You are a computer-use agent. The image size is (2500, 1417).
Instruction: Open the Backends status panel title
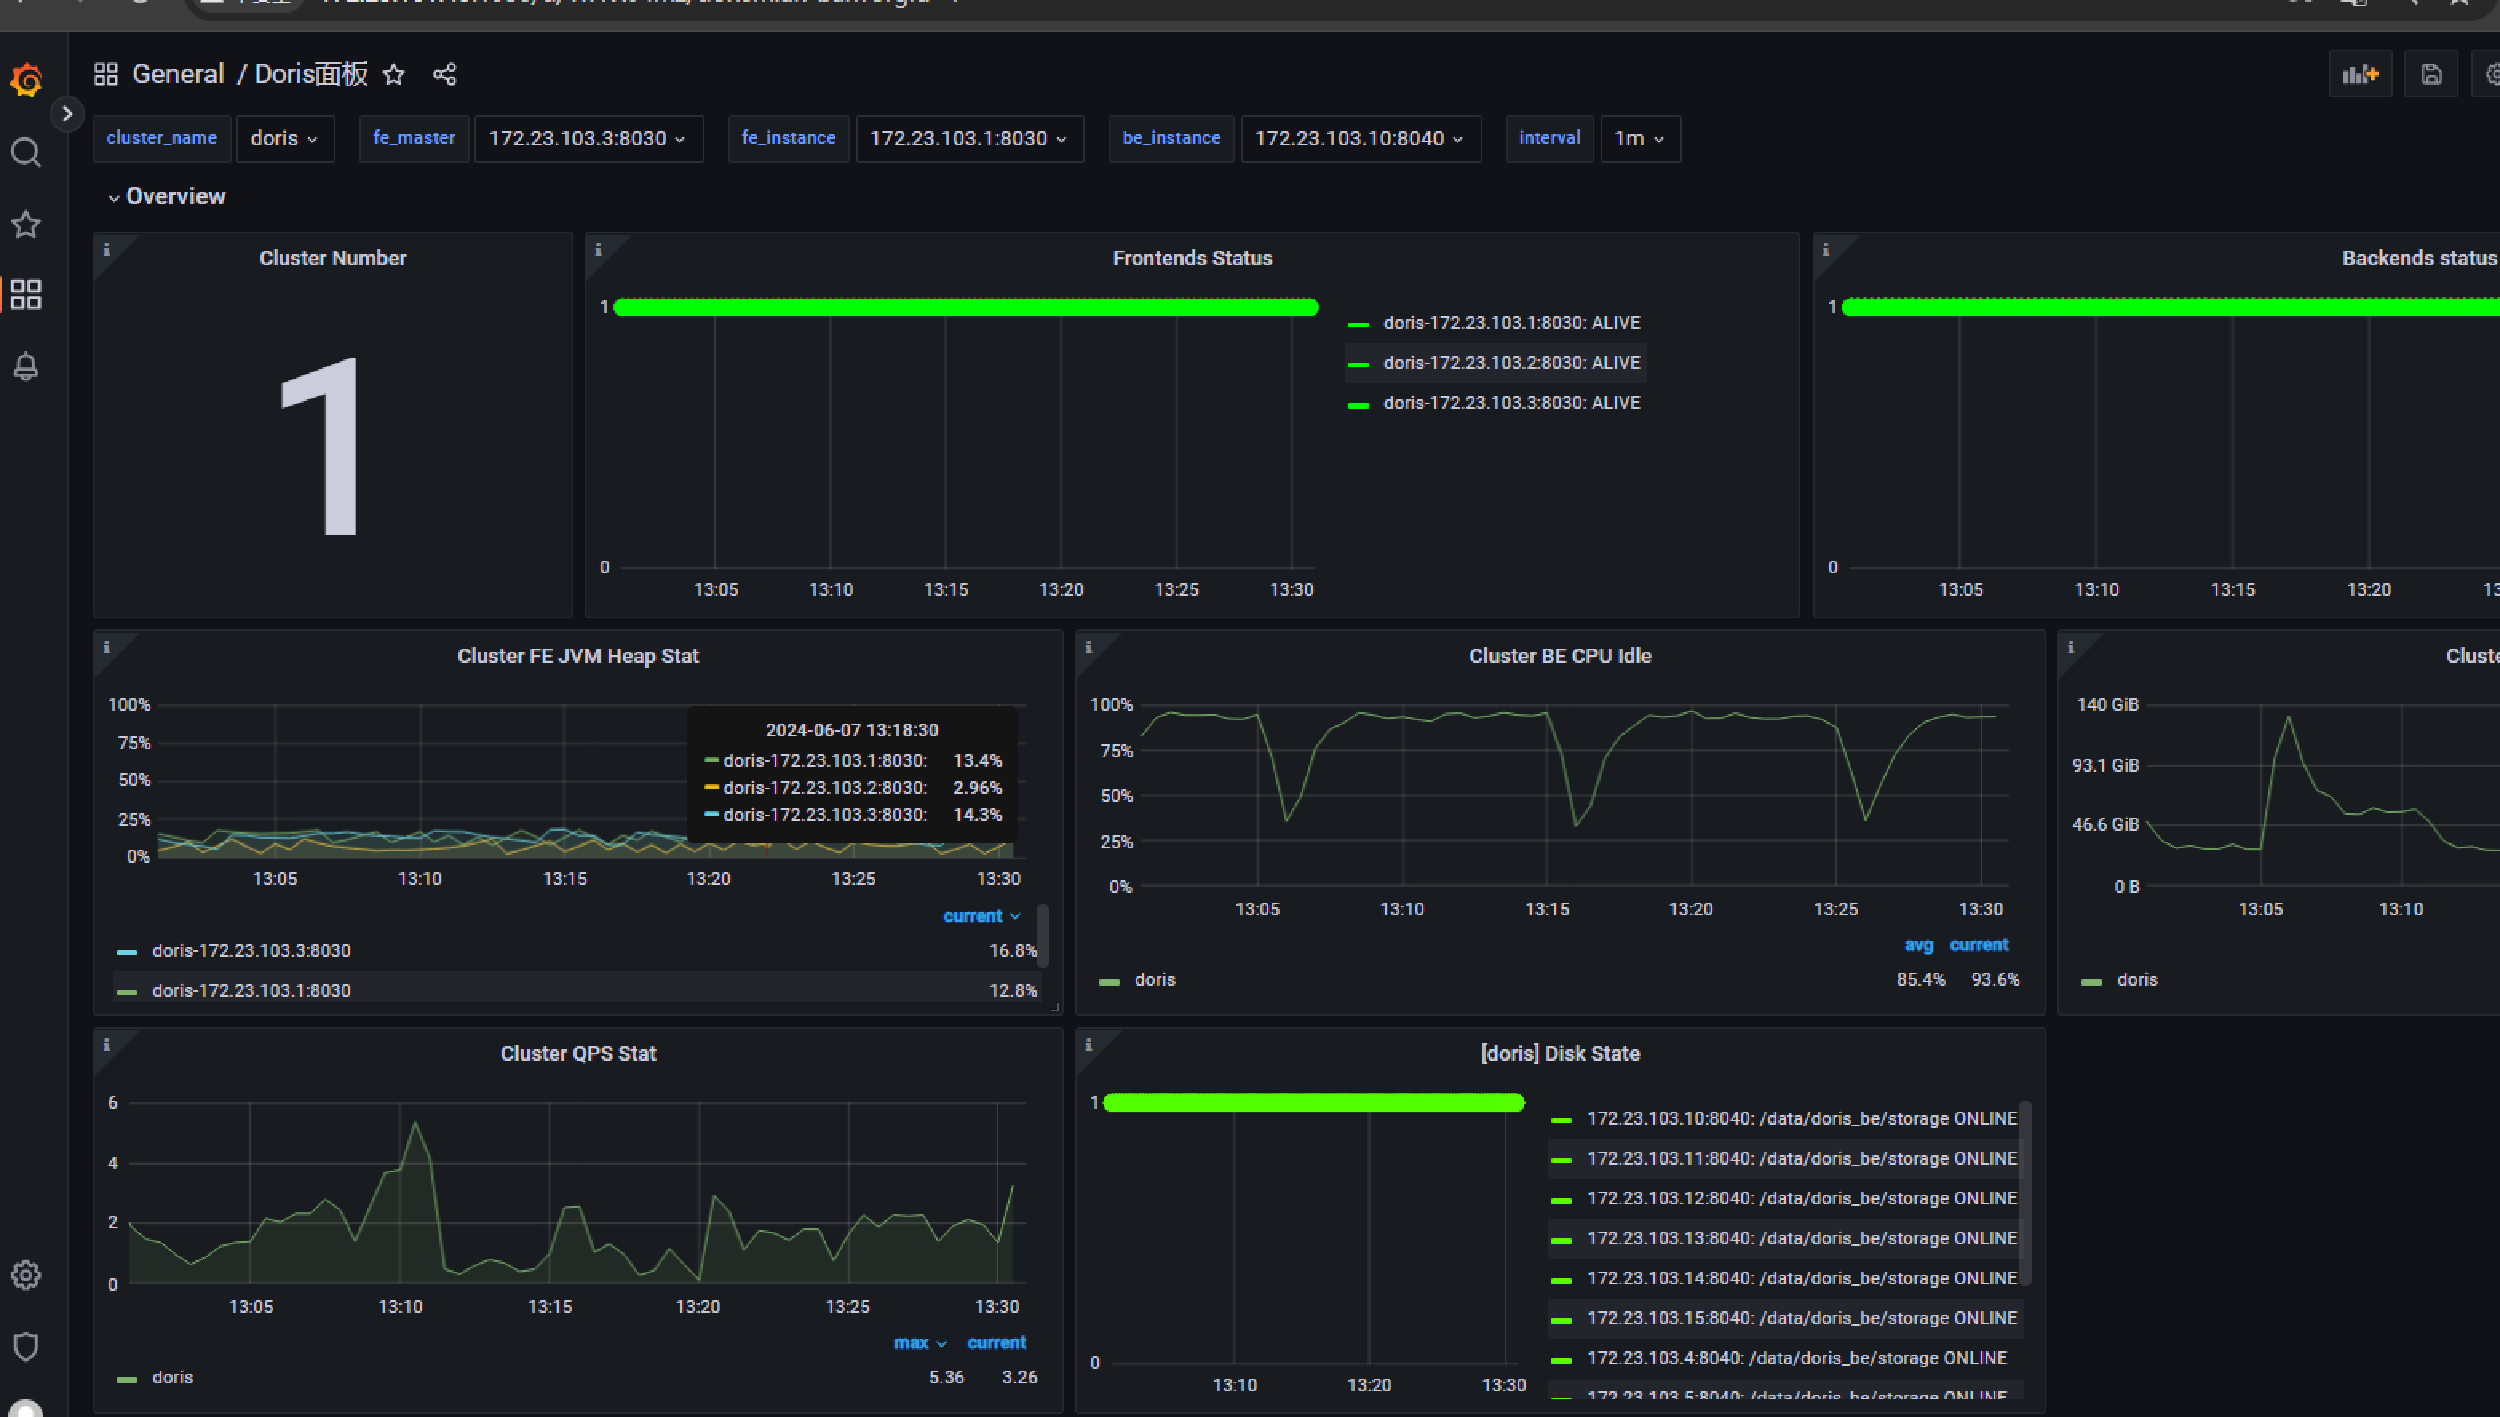(2419, 258)
